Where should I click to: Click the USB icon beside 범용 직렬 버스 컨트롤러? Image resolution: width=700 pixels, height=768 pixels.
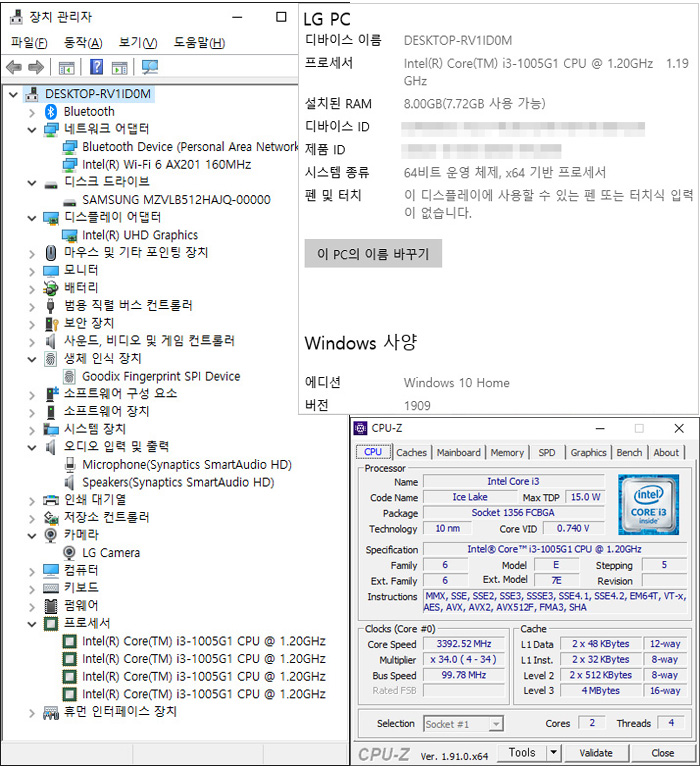pos(50,306)
